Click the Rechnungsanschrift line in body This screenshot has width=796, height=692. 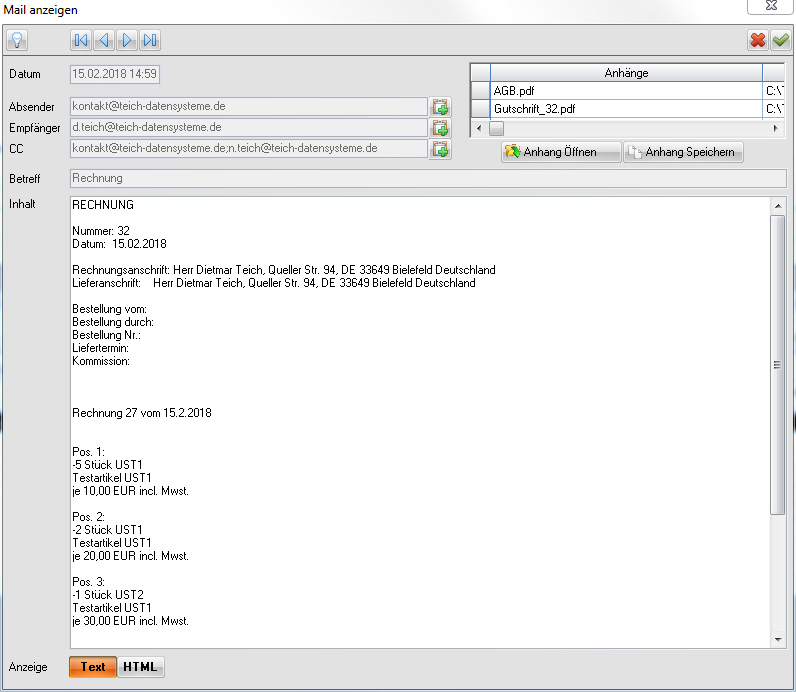[284, 270]
